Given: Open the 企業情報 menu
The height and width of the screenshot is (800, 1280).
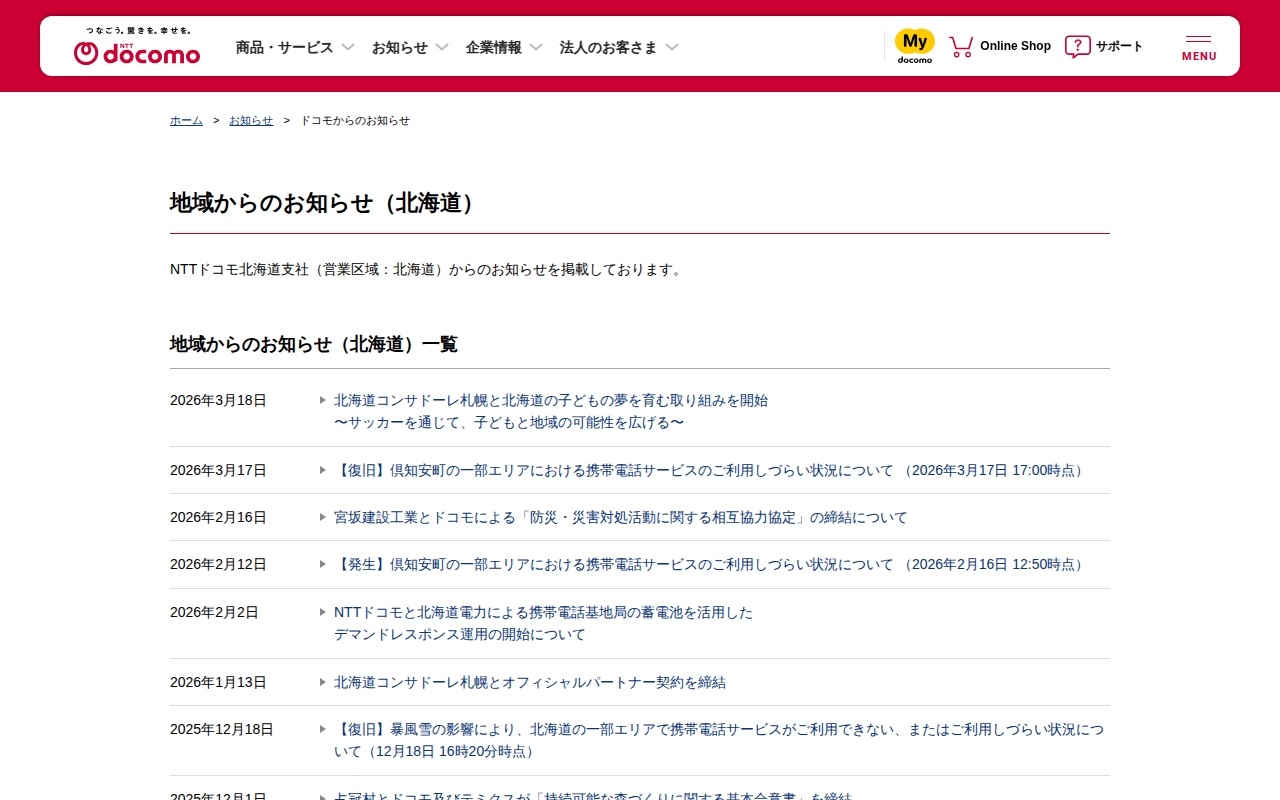Looking at the screenshot, I should 494,47.
